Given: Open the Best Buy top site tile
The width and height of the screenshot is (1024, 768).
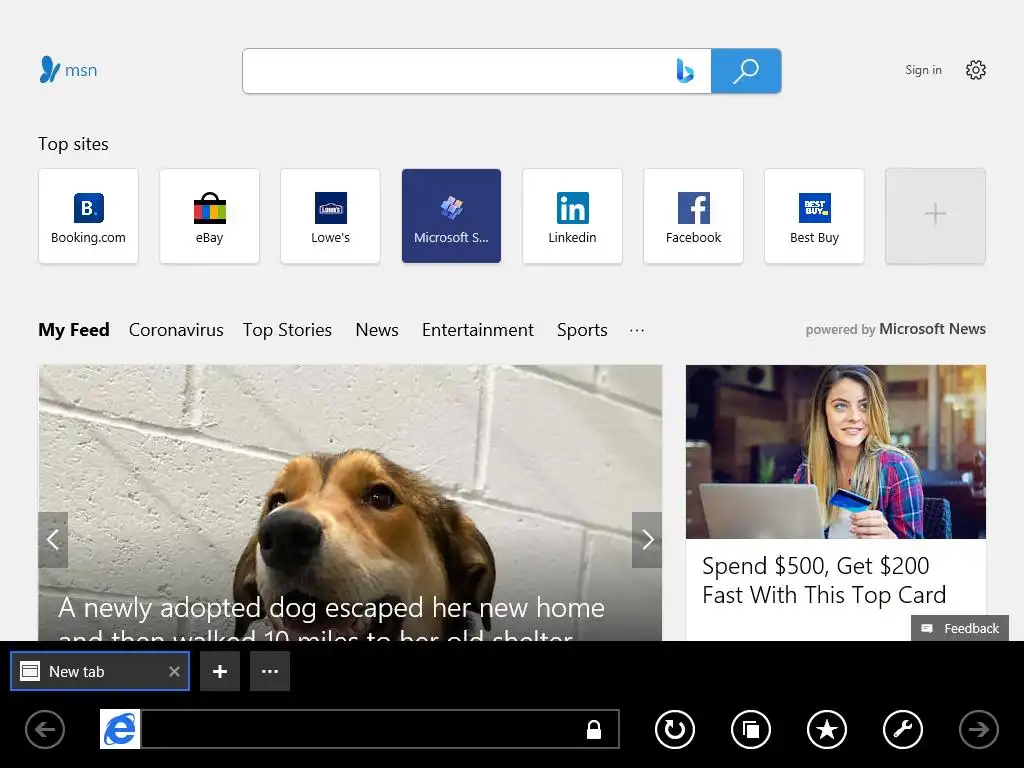Looking at the screenshot, I should (x=814, y=216).
